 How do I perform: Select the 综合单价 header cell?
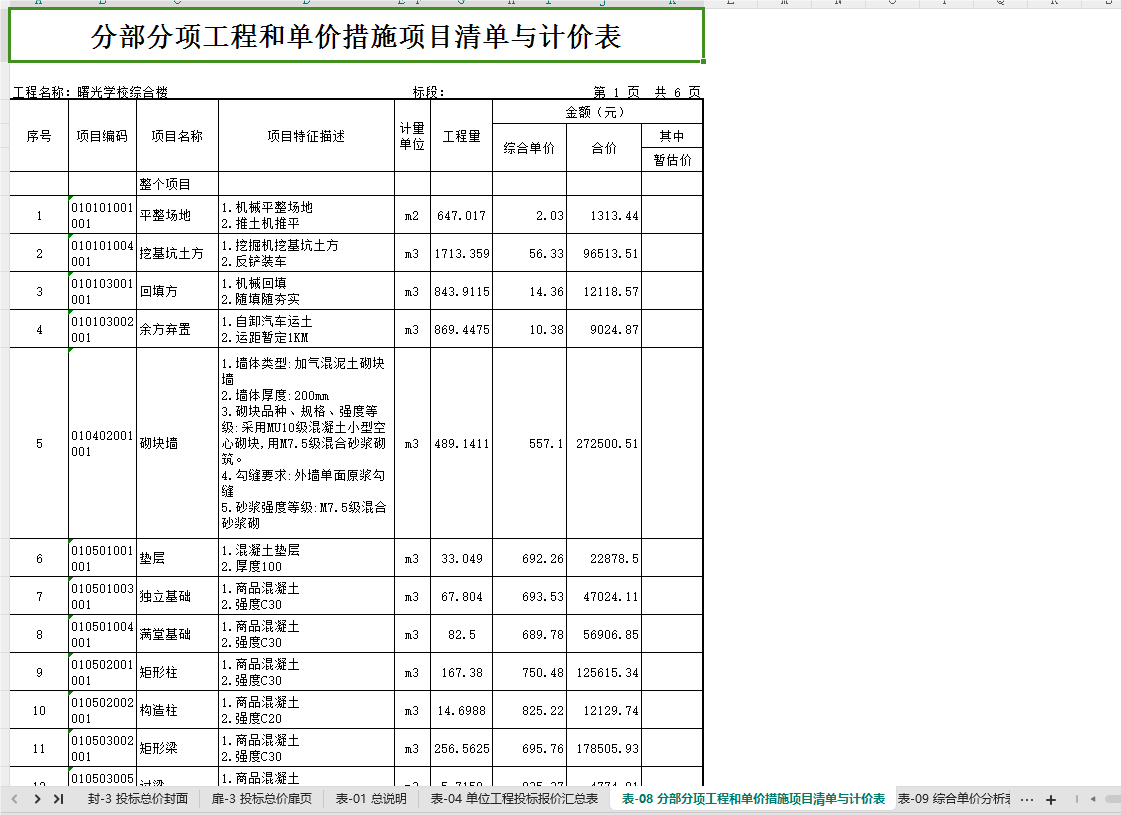click(x=529, y=148)
